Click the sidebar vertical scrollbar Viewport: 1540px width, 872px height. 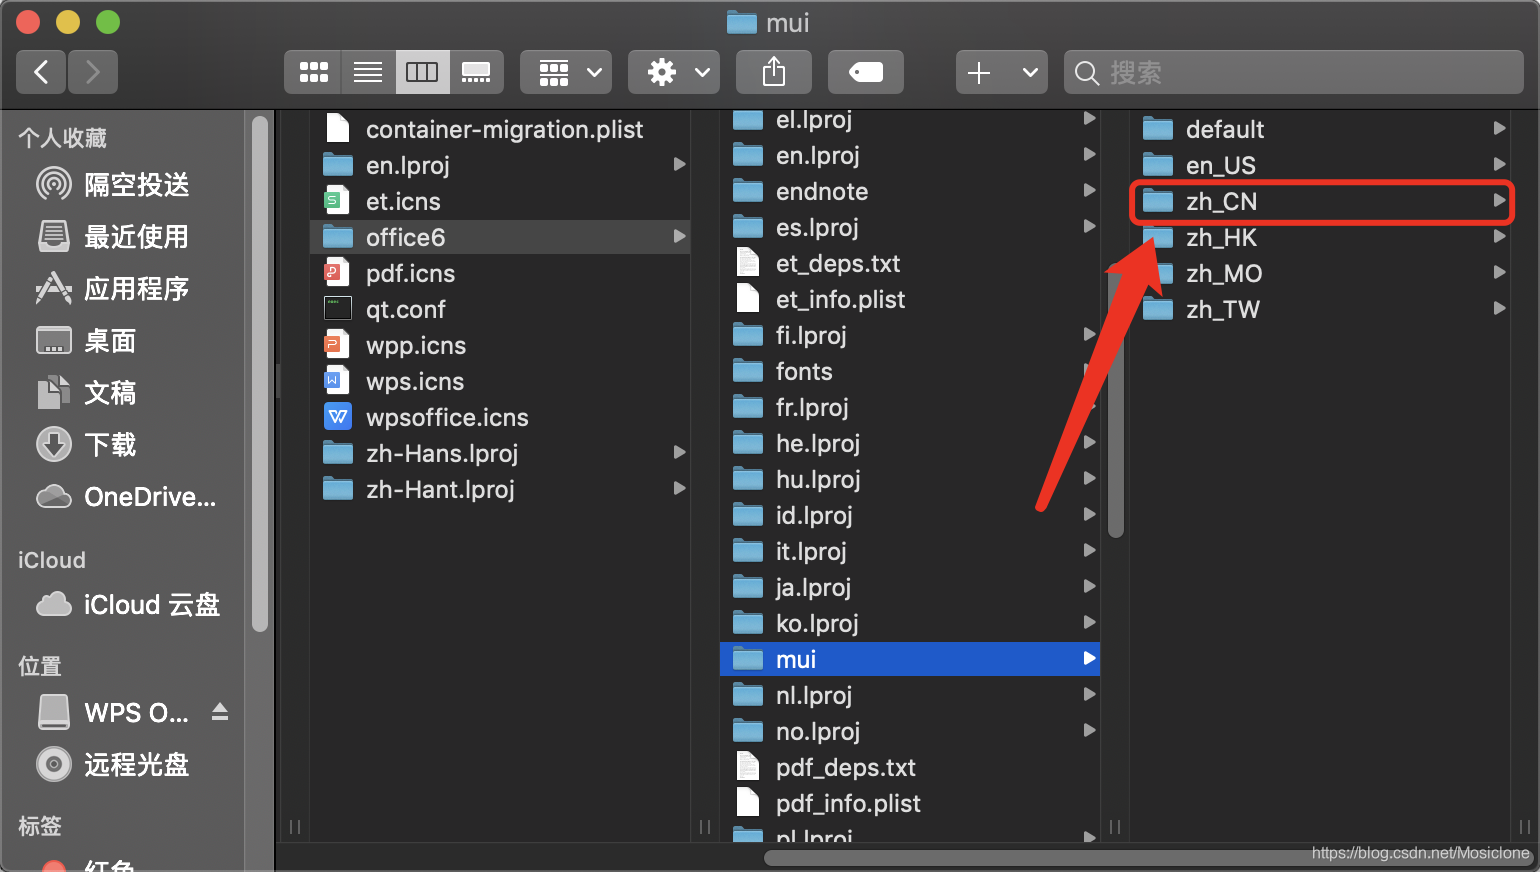tap(260, 374)
